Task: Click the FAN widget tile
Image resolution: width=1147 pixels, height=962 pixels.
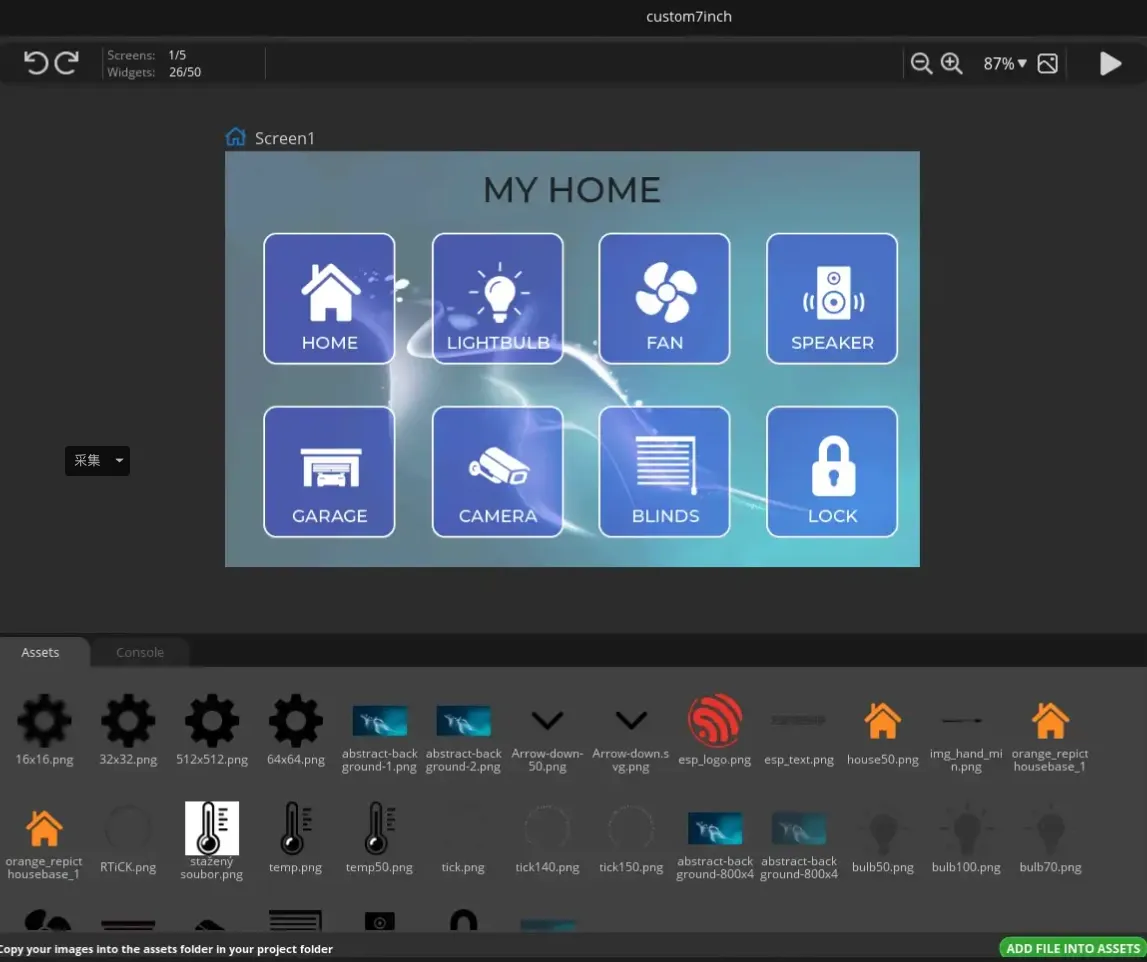Action: tap(664, 299)
